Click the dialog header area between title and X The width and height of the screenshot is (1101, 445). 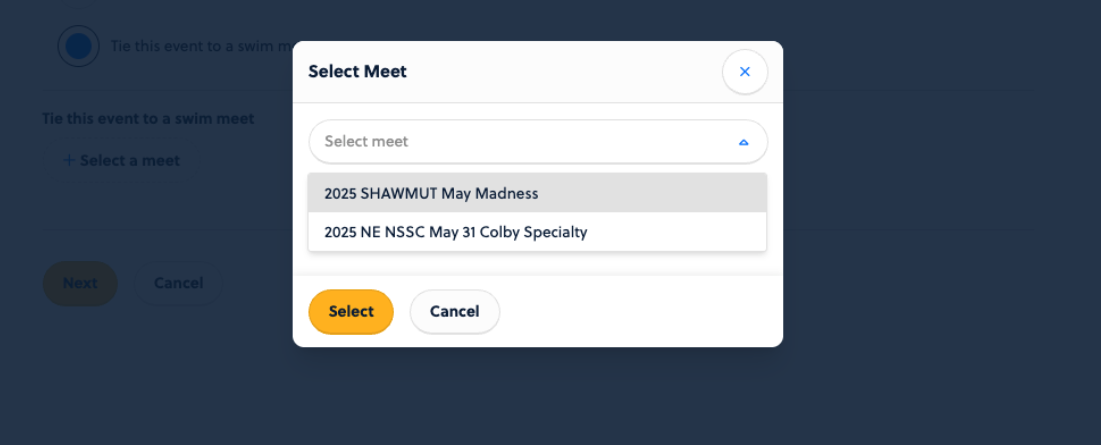[x=560, y=71]
